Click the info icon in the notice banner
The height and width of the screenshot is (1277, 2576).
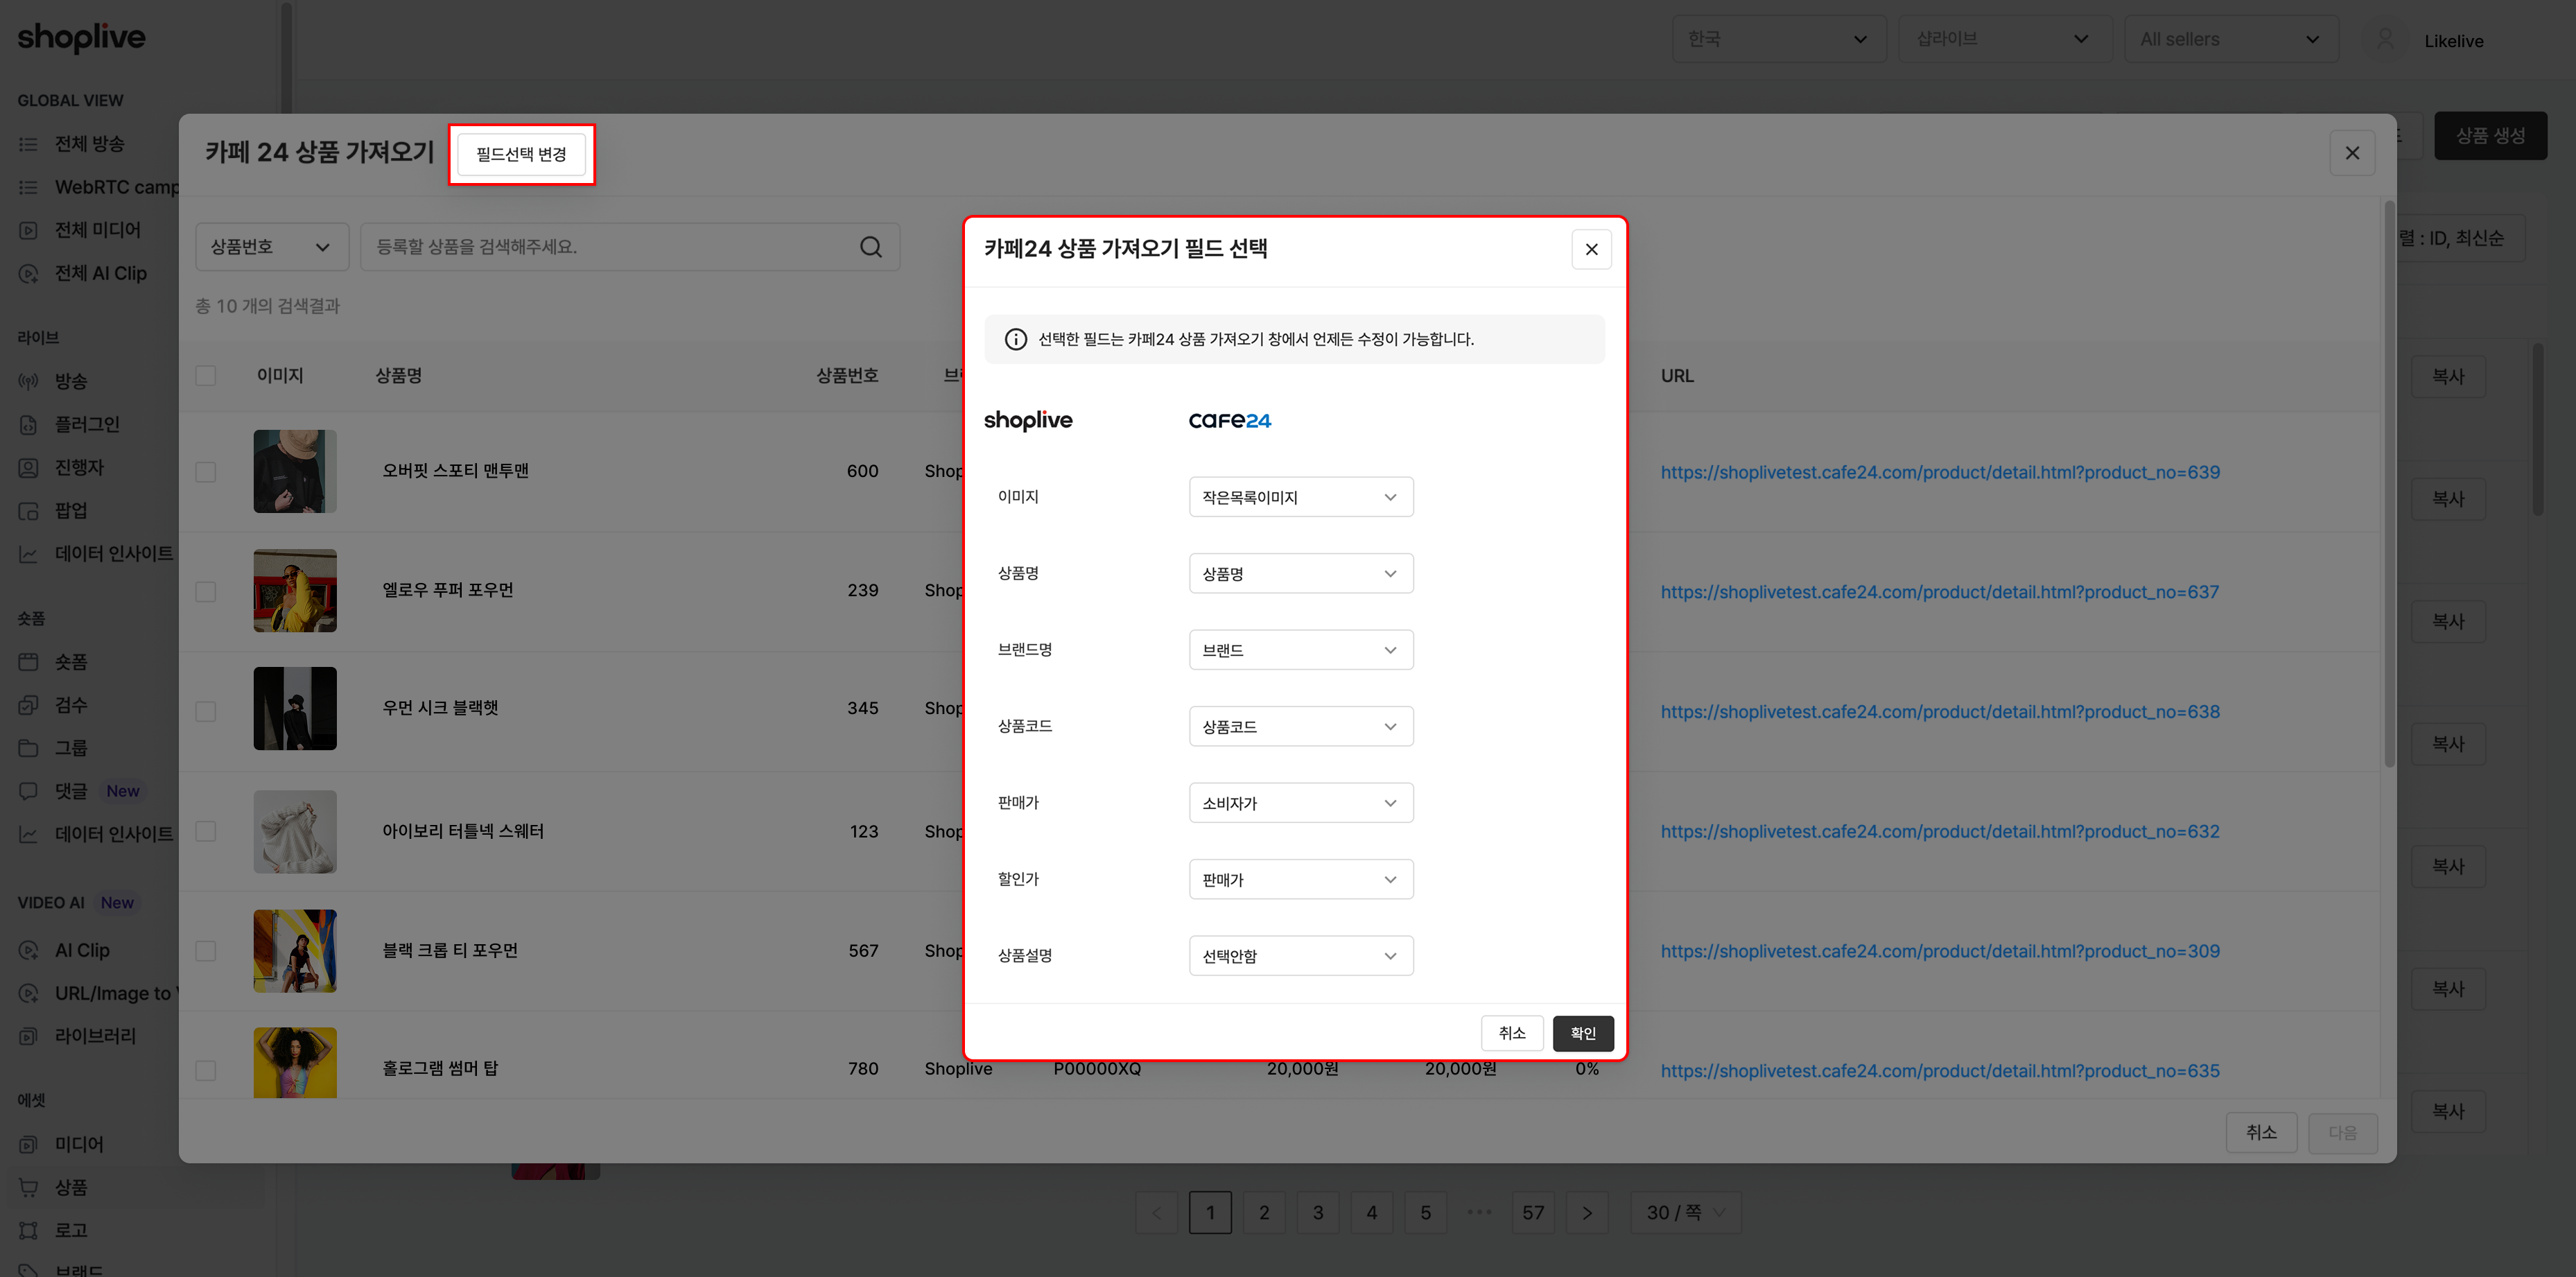click(1015, 339)
